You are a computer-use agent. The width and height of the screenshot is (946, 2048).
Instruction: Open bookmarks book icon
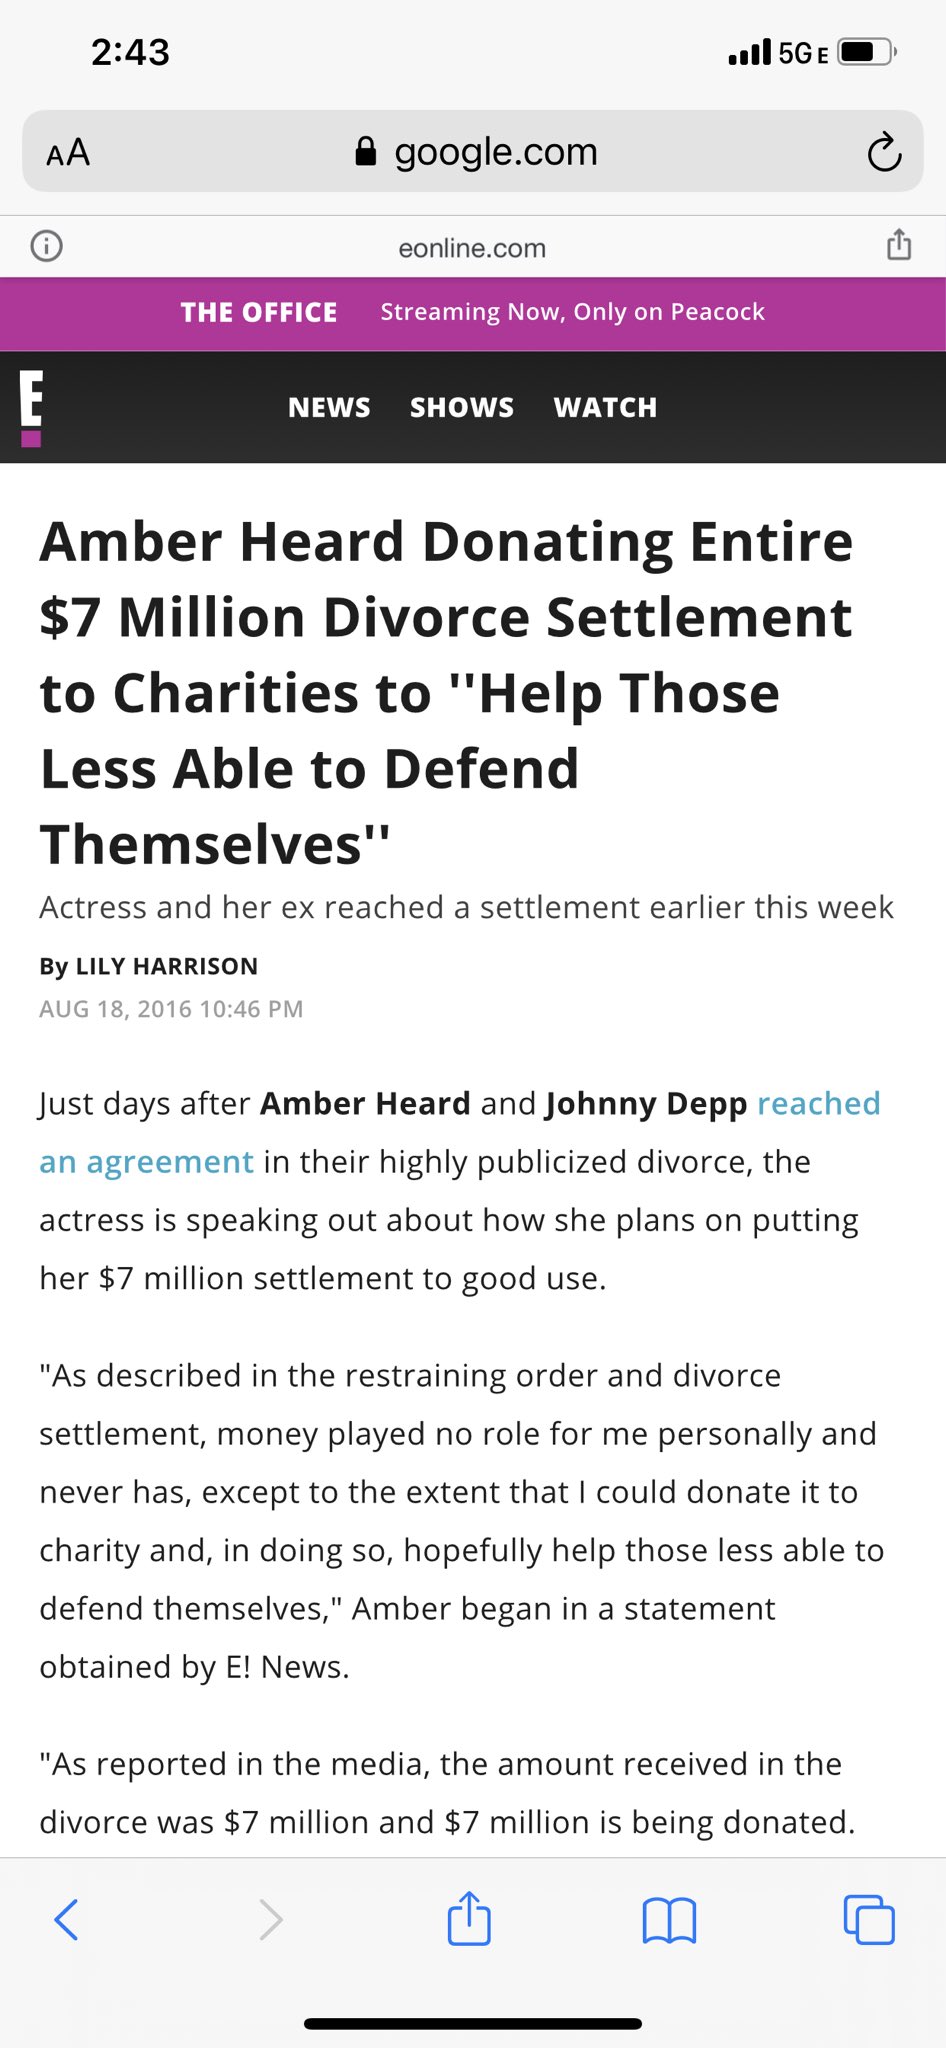click(x=669, y=1920)
